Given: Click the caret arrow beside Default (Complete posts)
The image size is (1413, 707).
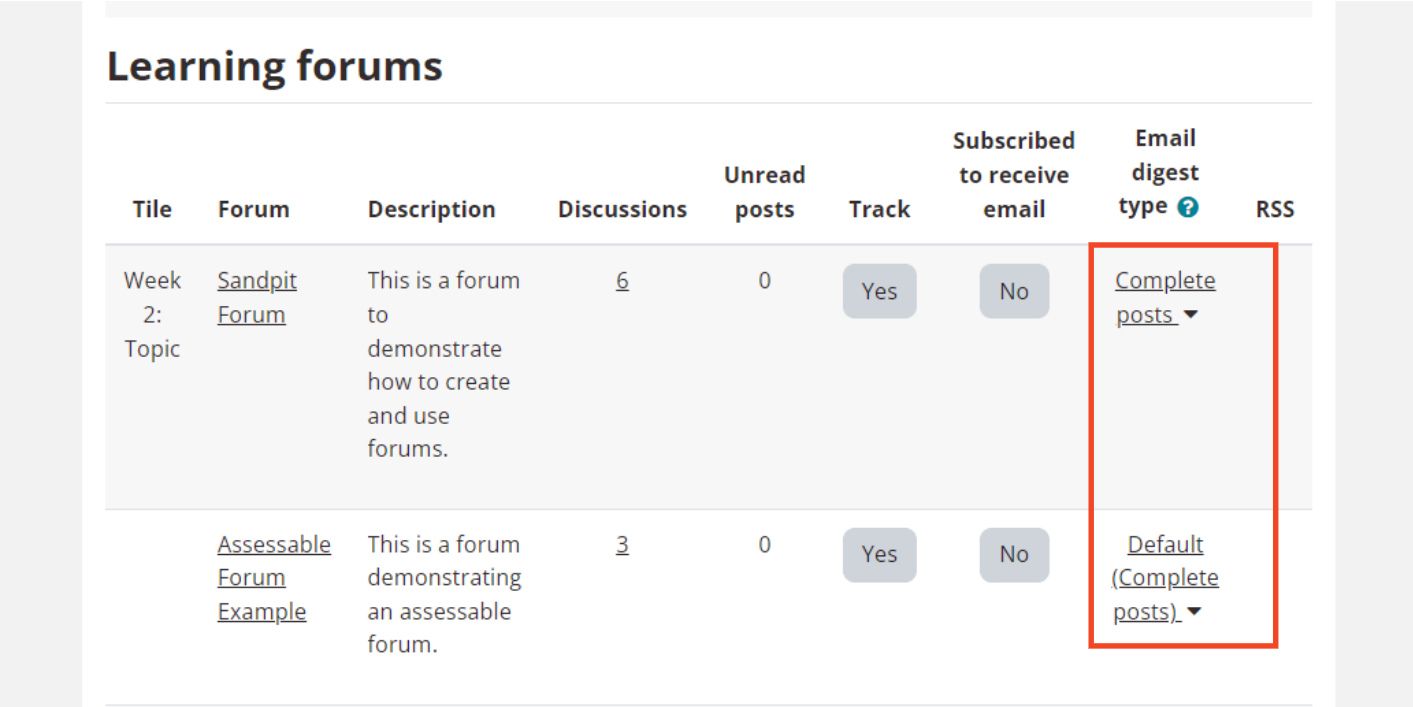Looking at the screenshot, I should (1192, 613).
